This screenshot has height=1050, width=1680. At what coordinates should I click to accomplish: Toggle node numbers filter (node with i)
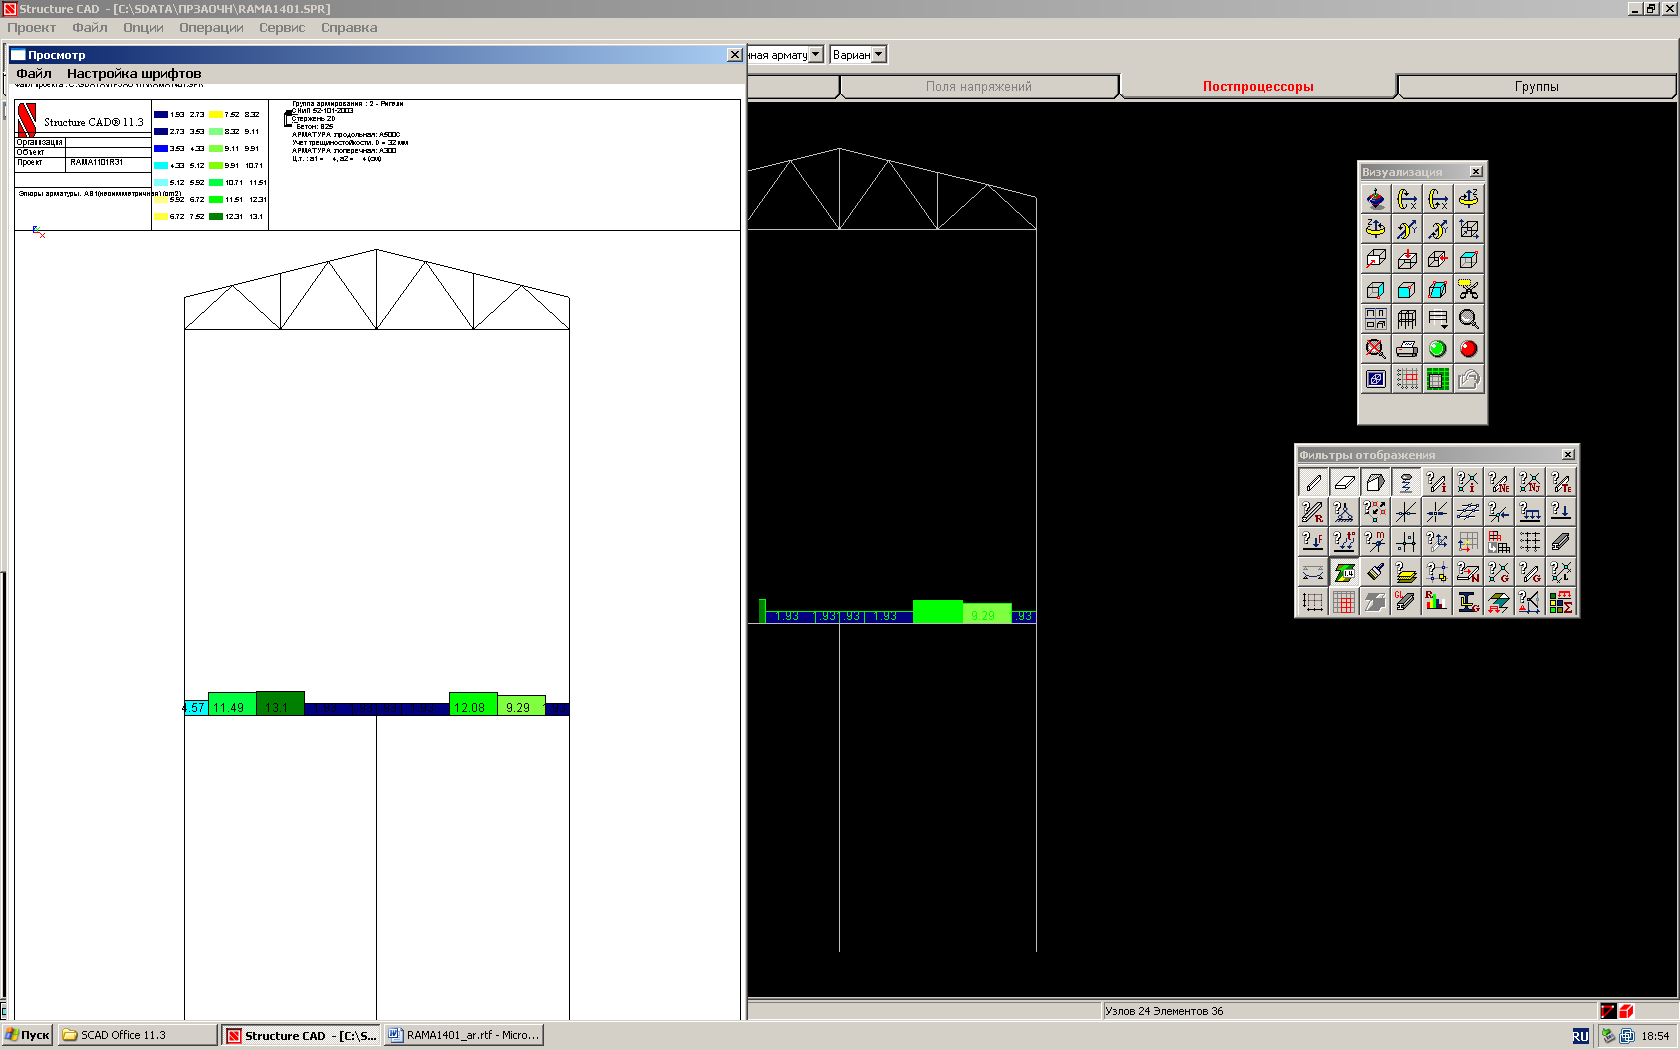[1468, 482]
